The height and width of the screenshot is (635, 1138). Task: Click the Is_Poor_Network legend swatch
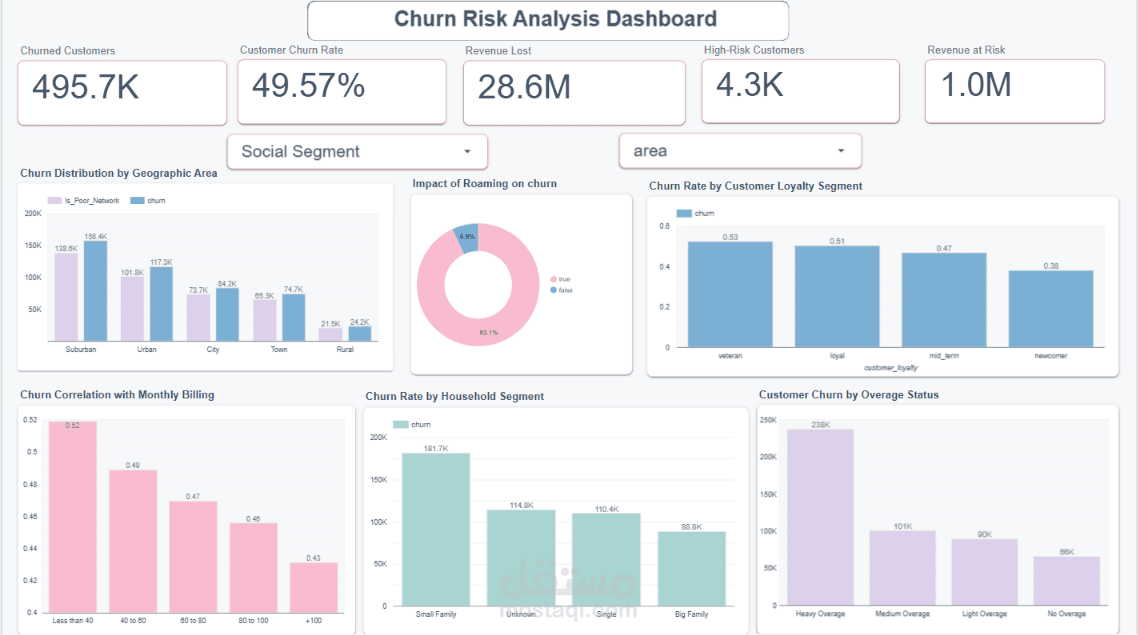(x=54, y=200)
